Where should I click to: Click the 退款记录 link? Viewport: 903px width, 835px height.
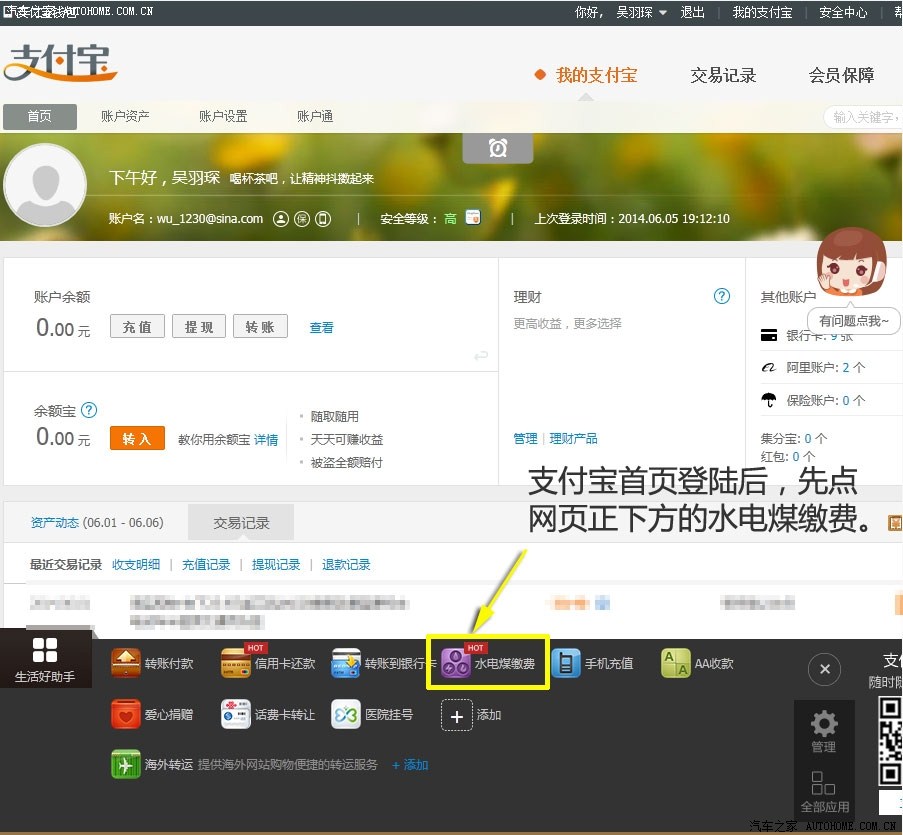pyautogui.click(x=346, y=564)
